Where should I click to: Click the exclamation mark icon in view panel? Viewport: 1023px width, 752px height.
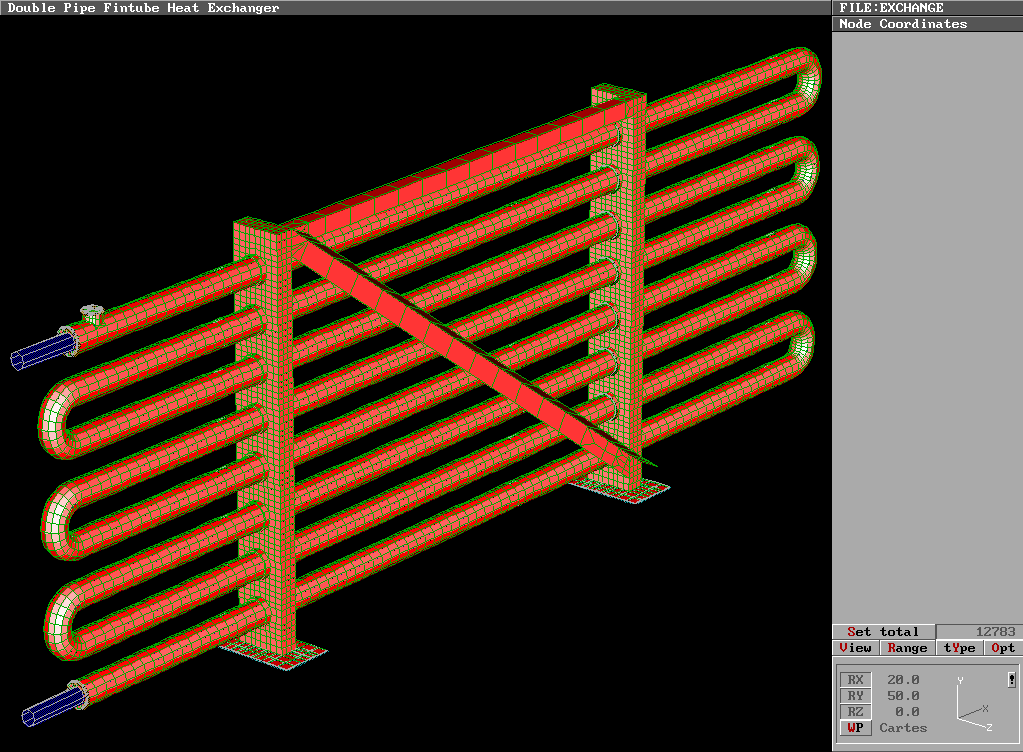click(1012, 680)
